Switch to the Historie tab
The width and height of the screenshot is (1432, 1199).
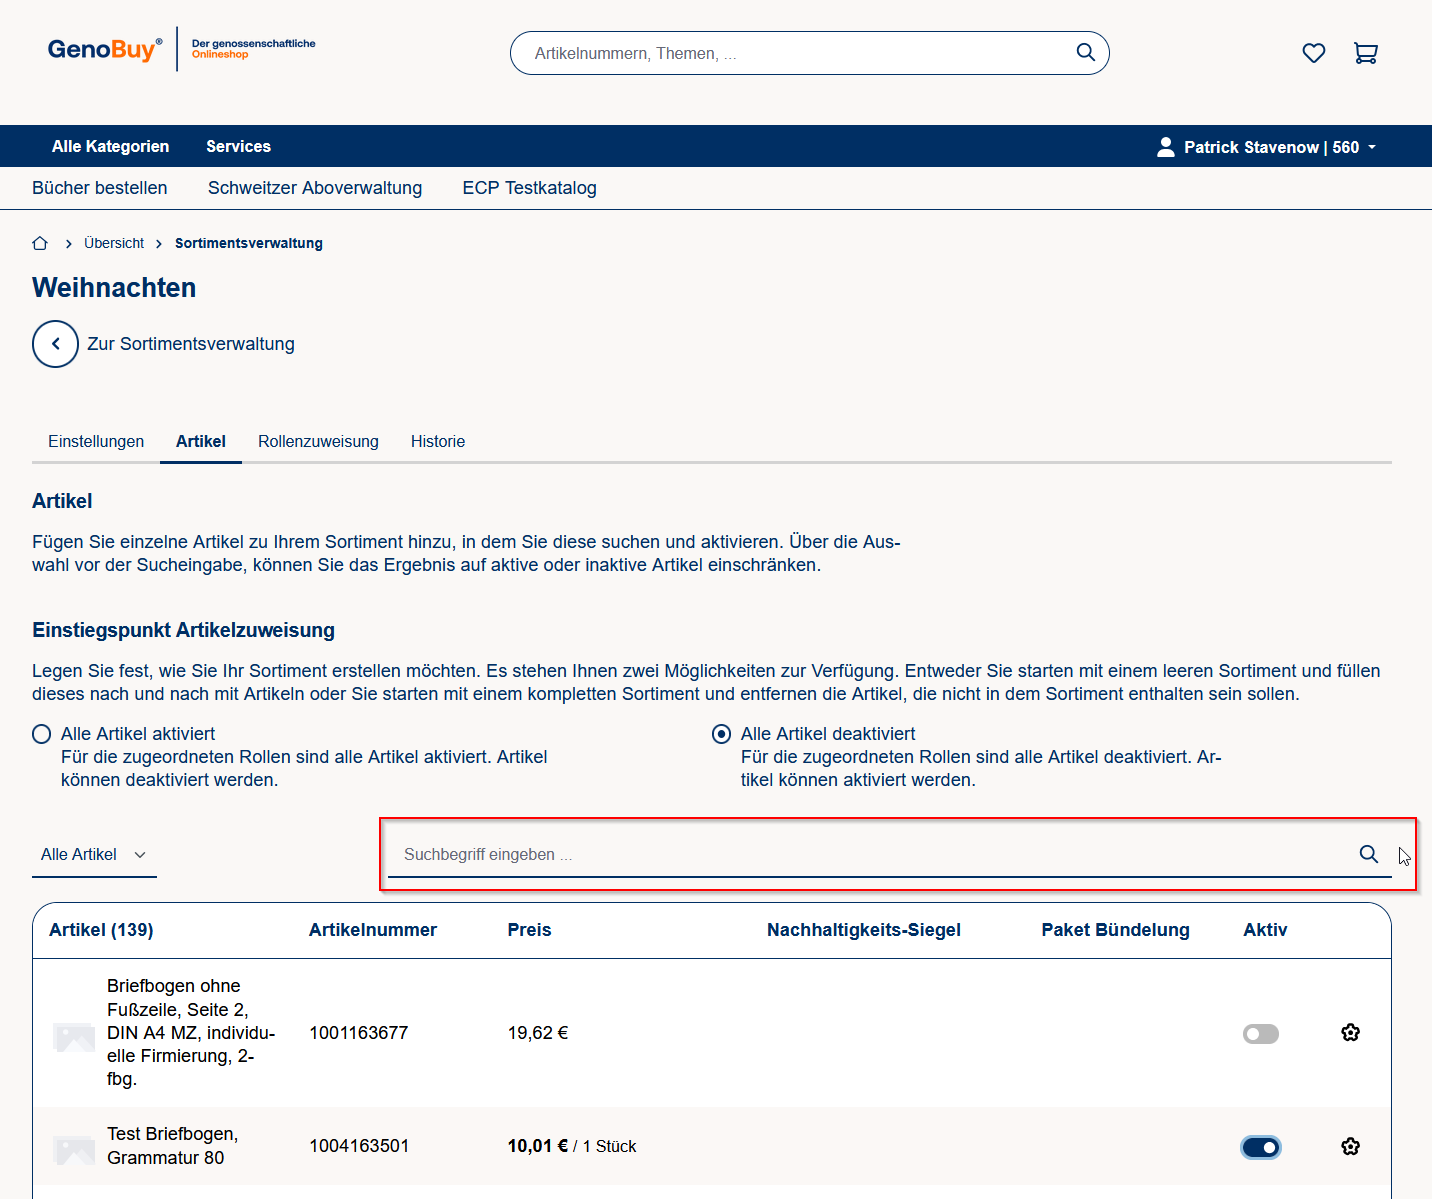pos(437,441)
